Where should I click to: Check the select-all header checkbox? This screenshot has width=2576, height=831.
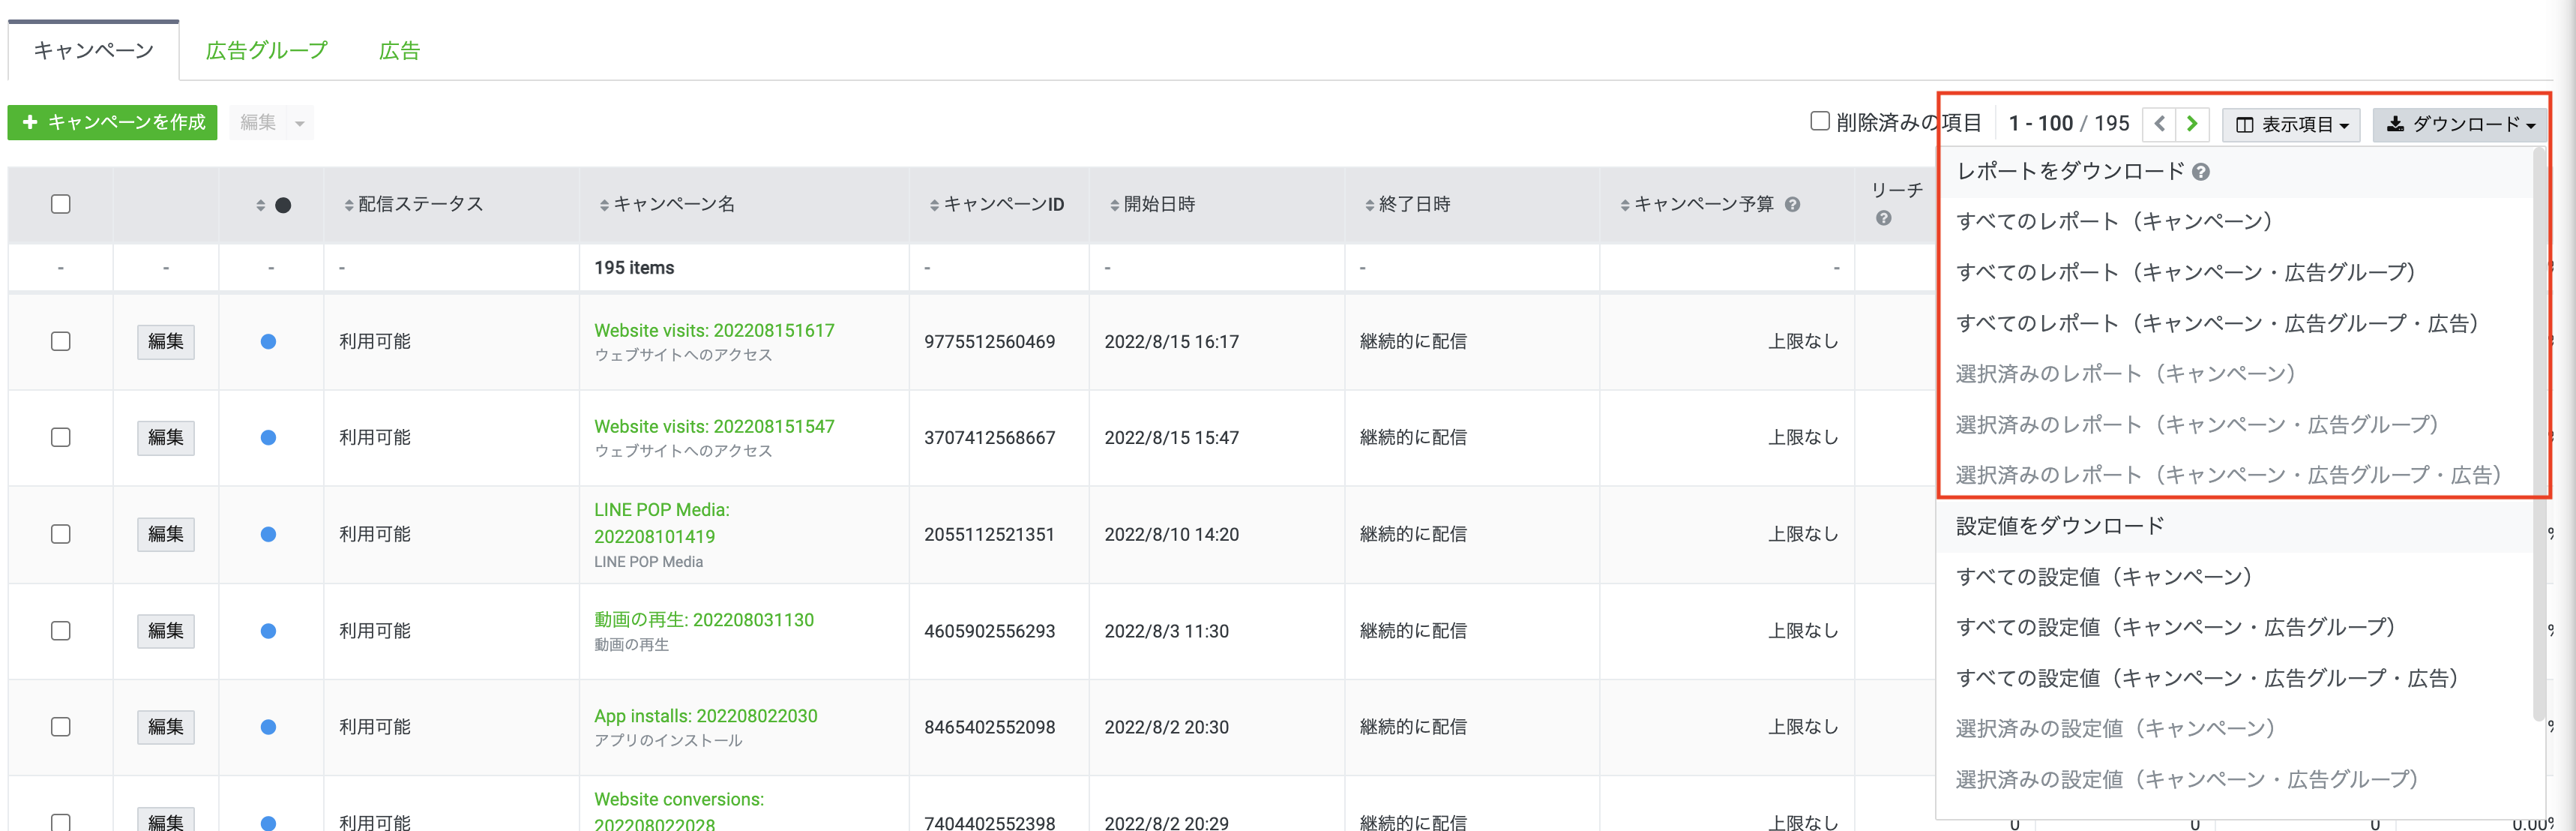[x=61, y=204]
